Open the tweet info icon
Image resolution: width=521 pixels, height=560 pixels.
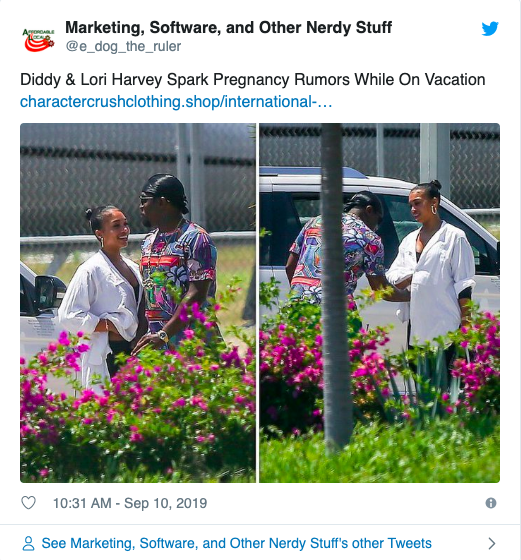click(x=491, y=503)
